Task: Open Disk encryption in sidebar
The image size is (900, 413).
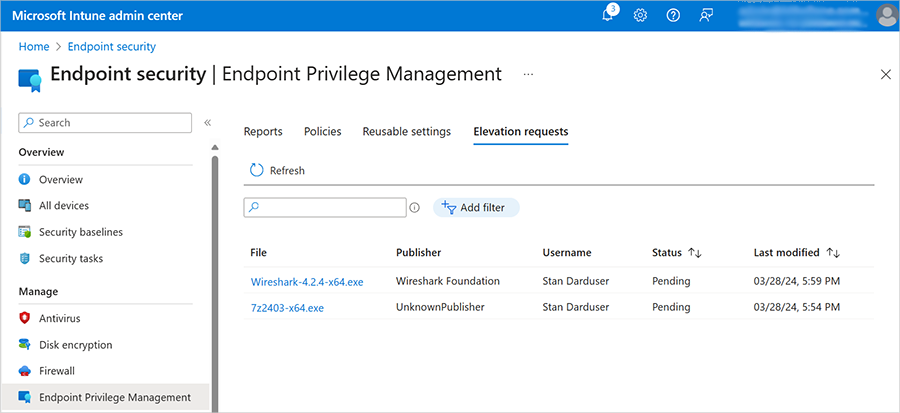Action: (76, 345)
